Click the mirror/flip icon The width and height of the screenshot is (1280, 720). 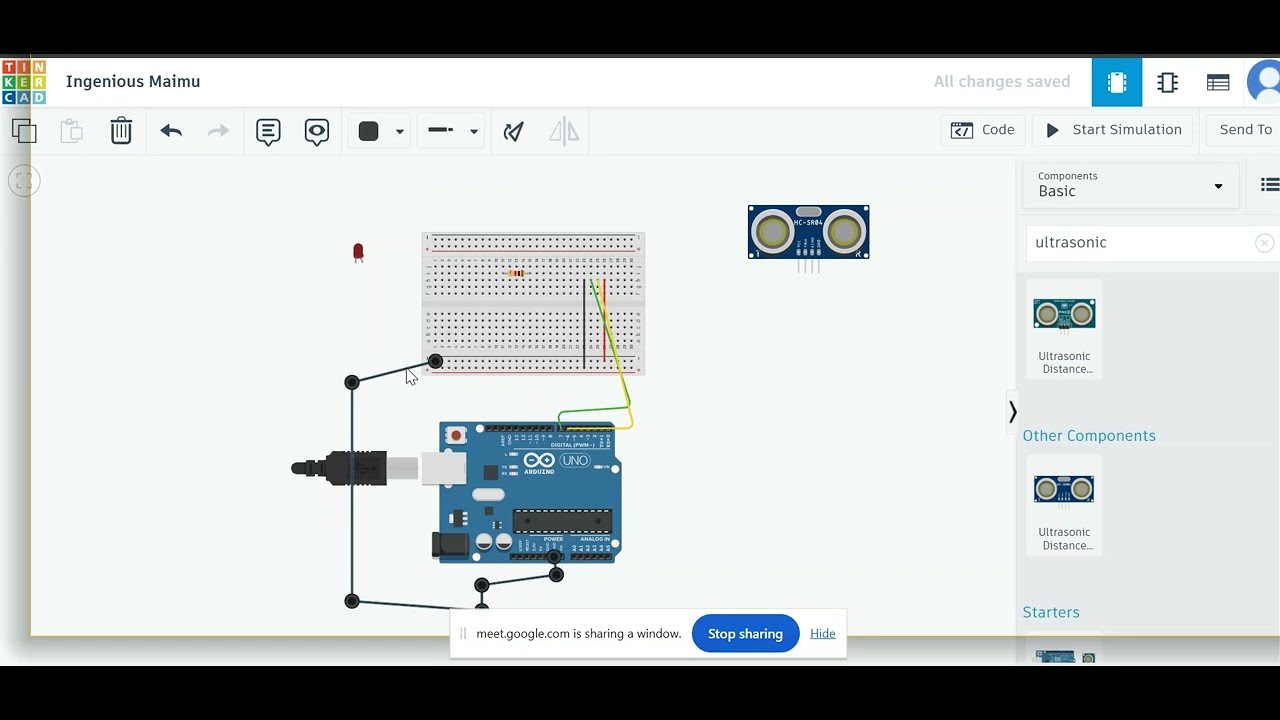point(564,131)
